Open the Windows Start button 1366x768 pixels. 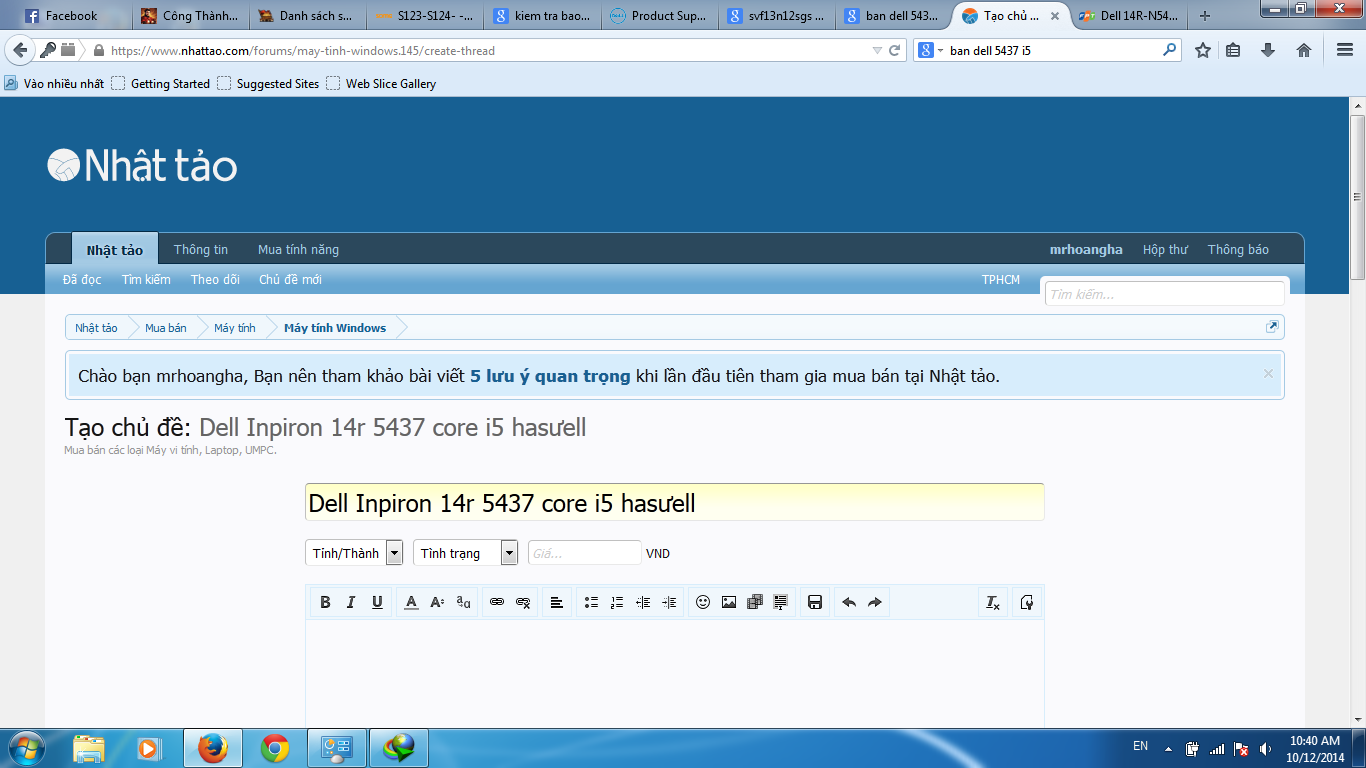(27, 748)
